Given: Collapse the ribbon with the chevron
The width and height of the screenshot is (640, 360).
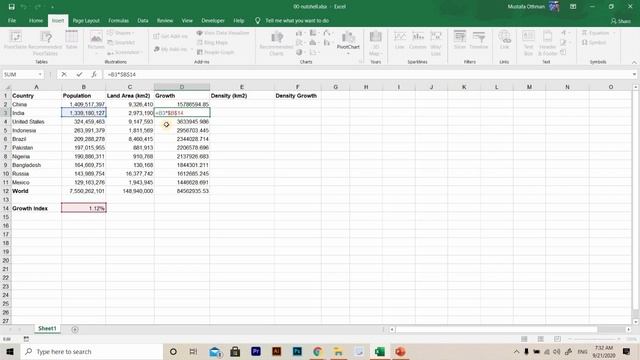Looking at the screenshot, I should coord(634,62).
